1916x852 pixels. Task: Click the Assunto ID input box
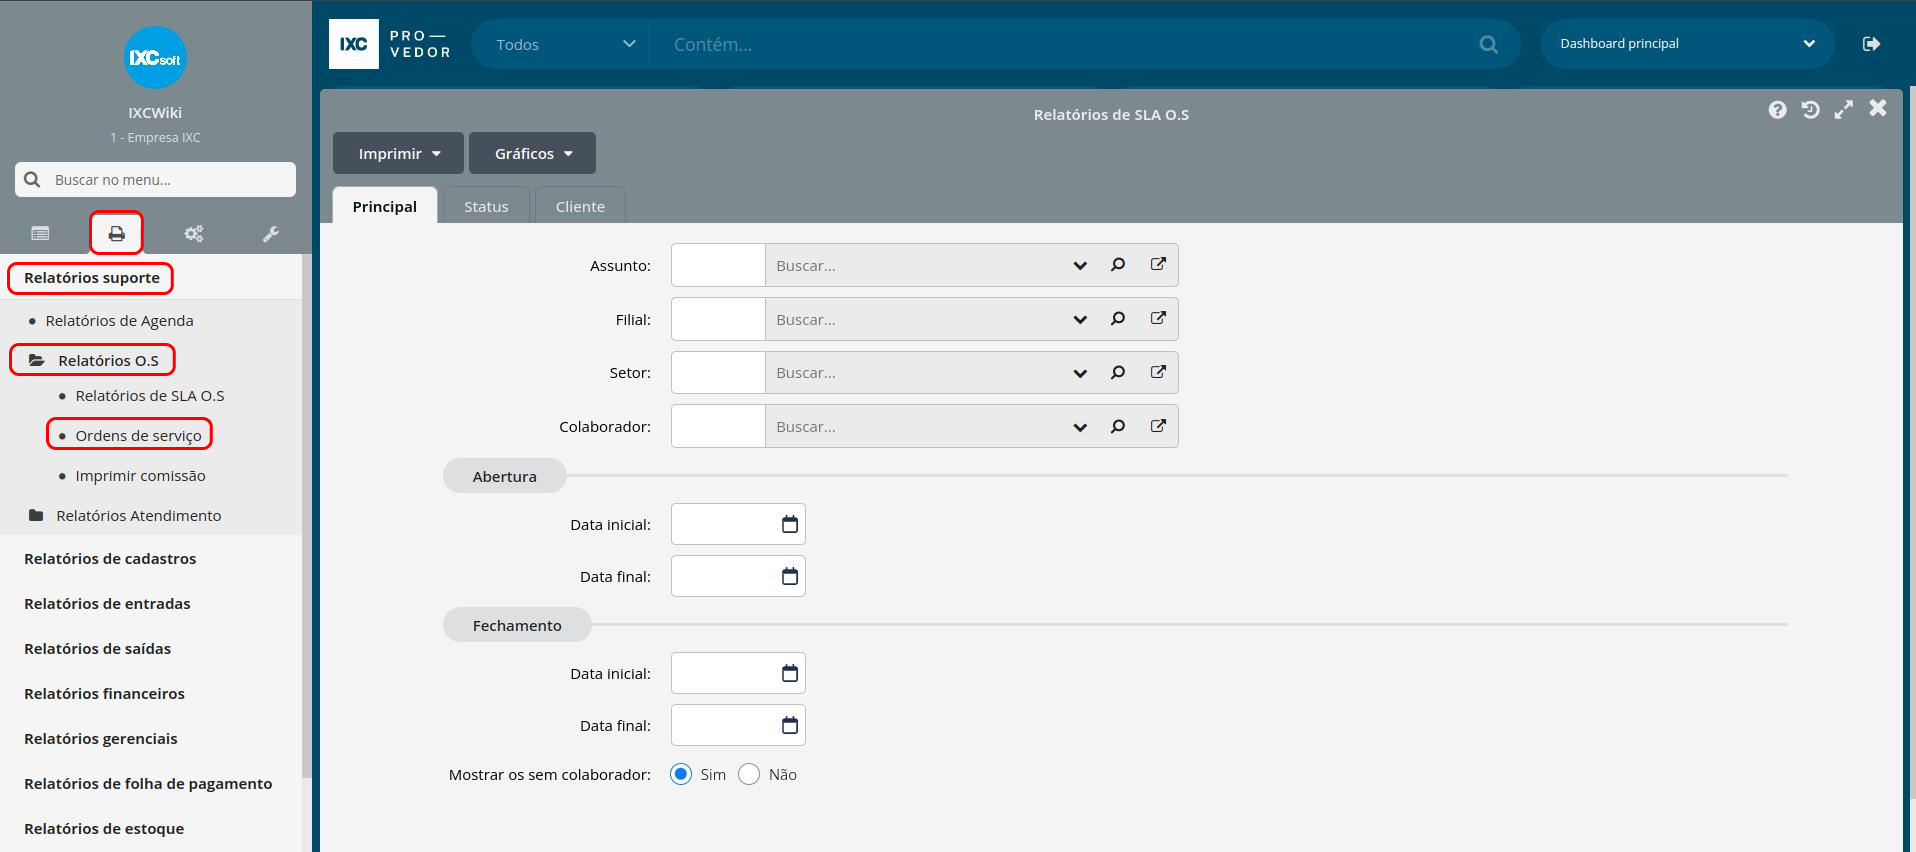718,265
